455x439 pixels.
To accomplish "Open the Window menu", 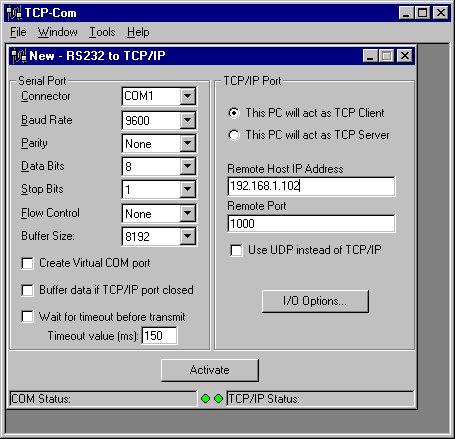I will click(x=57, y=32).
